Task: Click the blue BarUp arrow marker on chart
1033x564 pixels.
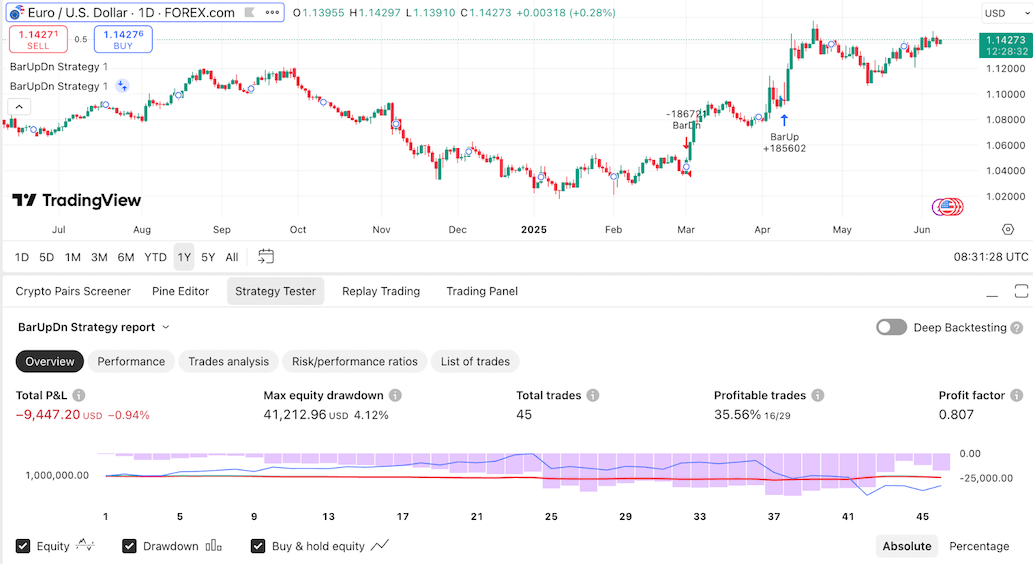Action: click(x=784, y=121)
